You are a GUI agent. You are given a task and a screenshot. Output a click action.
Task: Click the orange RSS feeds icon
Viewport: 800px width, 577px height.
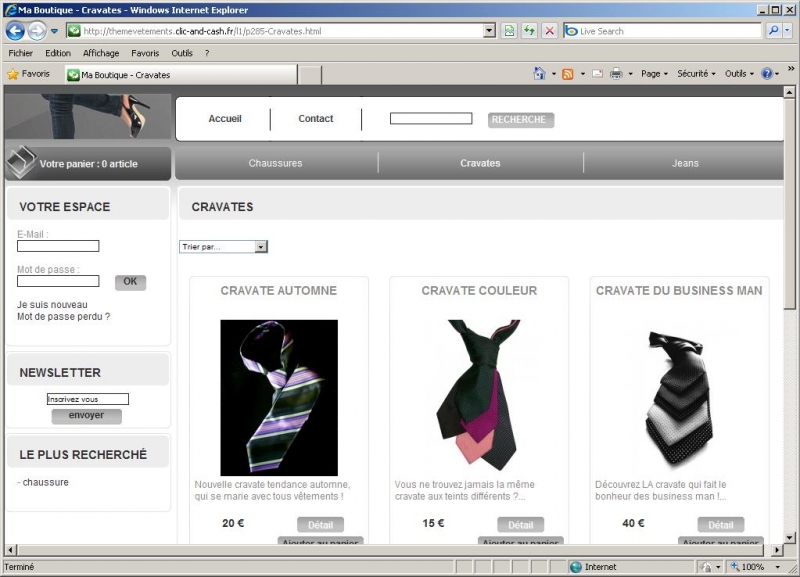pyautogui.click(x=567, y=74)
